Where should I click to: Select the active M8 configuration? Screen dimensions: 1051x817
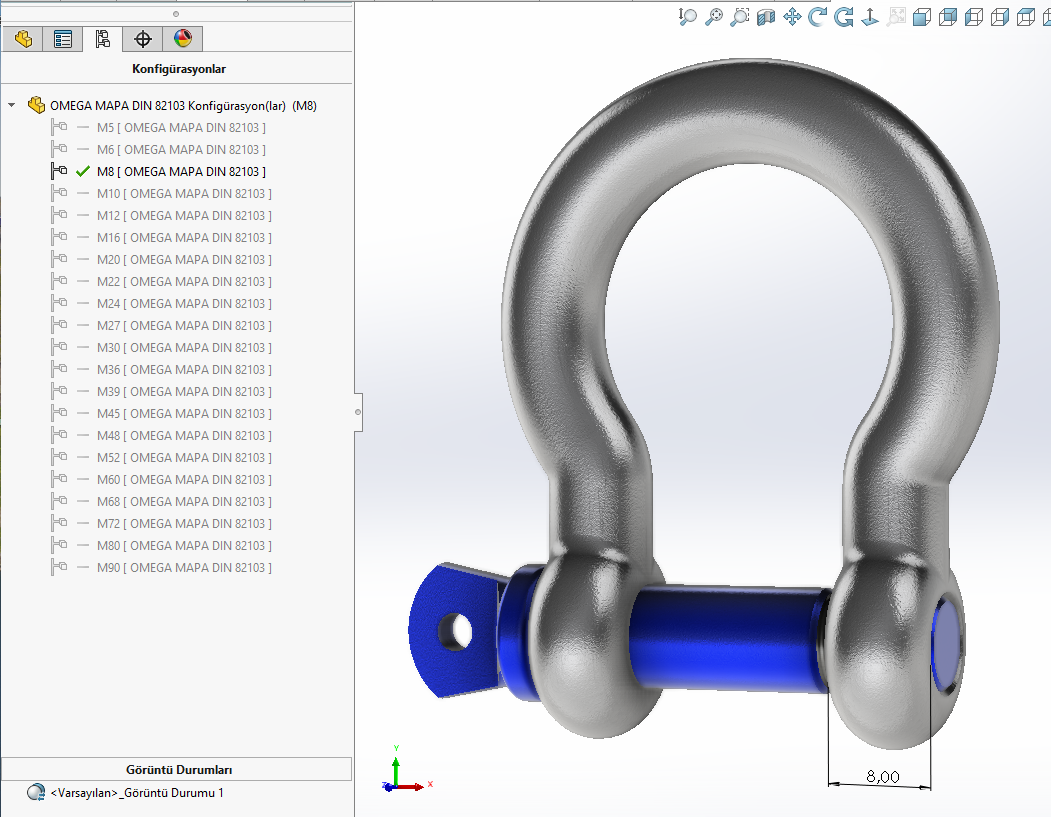(x=181, y=172)
